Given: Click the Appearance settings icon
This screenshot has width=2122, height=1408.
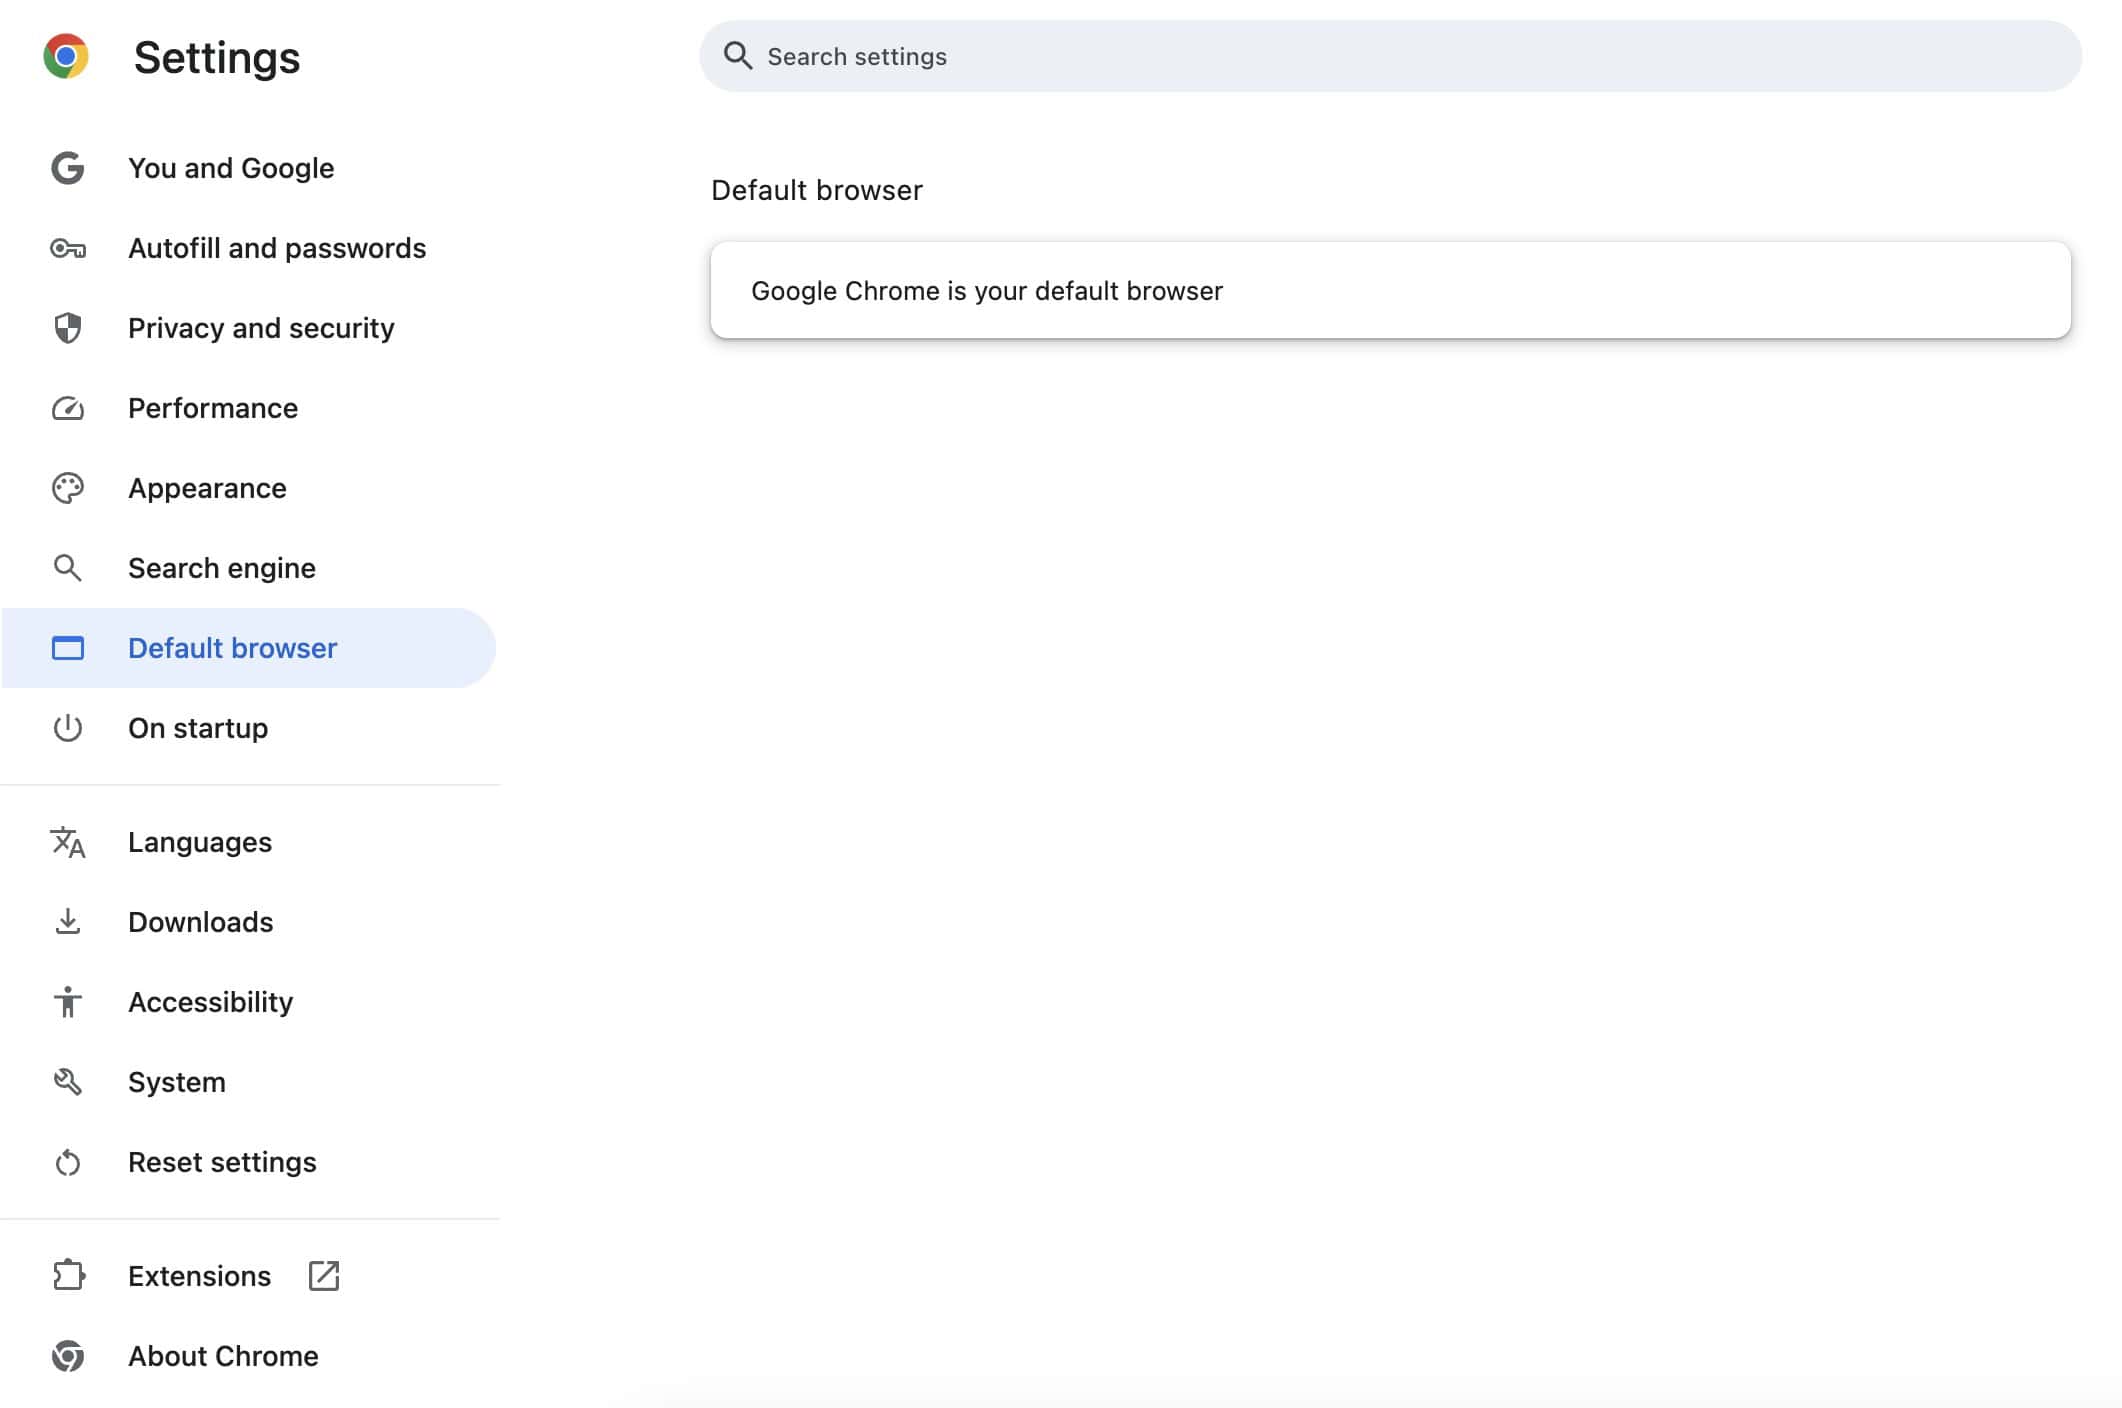Looking at the screenshot, I should pos(66,487).
